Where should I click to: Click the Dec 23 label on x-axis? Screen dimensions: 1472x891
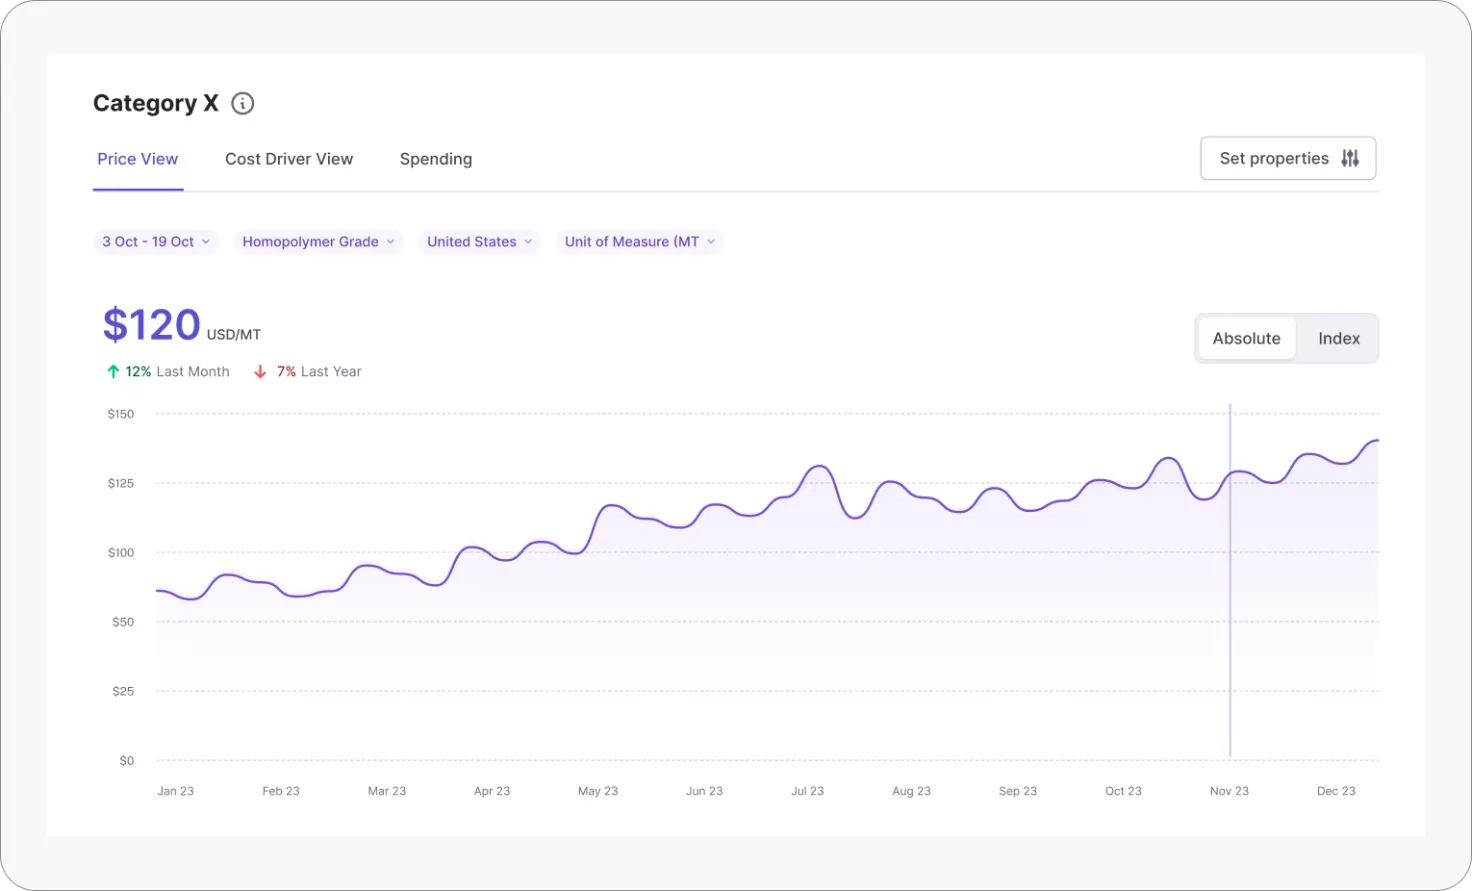pos(1336,791)
